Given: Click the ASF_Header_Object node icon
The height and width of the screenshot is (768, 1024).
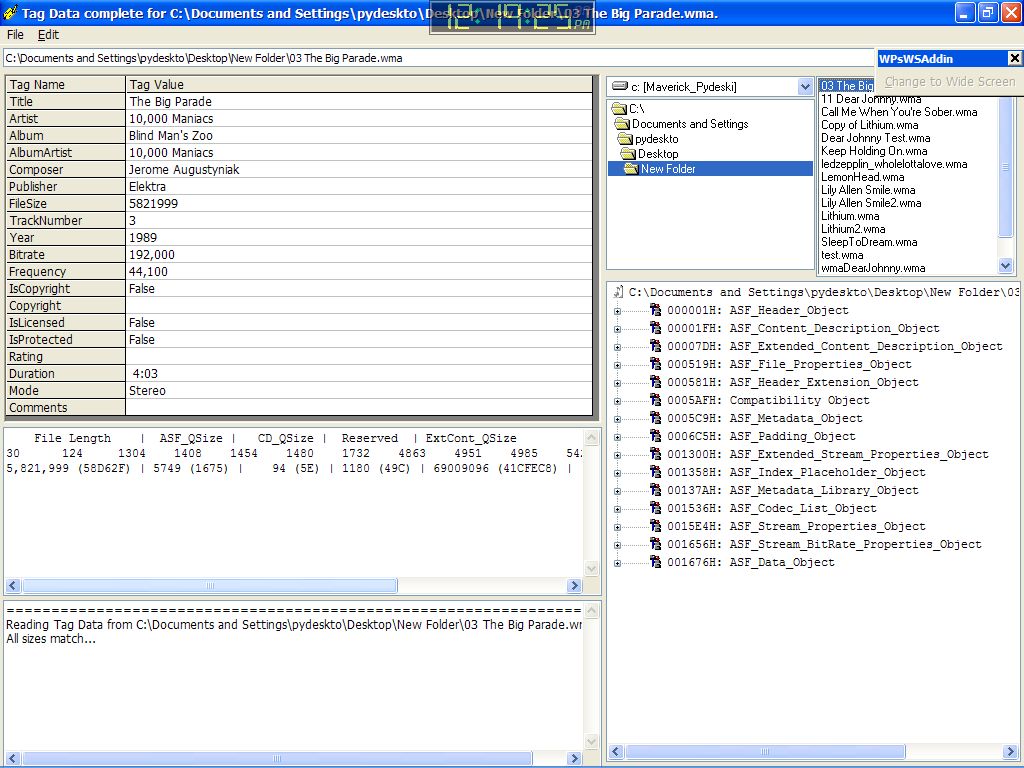Looking at the screenshot, I should point(656,310).
